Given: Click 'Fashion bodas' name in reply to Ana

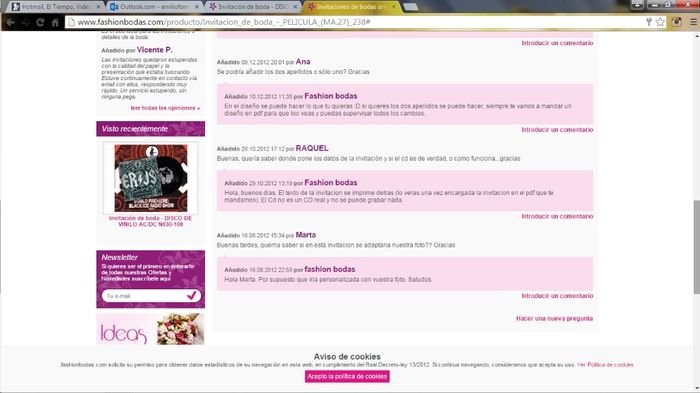Looking at the screenshot, I should click(x=330, y=96).
